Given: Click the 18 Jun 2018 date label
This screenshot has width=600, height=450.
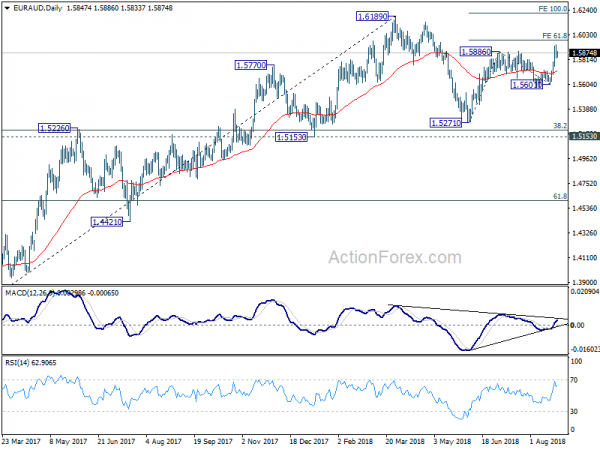Looking at the screenshot, I should [x=501, y=442].
